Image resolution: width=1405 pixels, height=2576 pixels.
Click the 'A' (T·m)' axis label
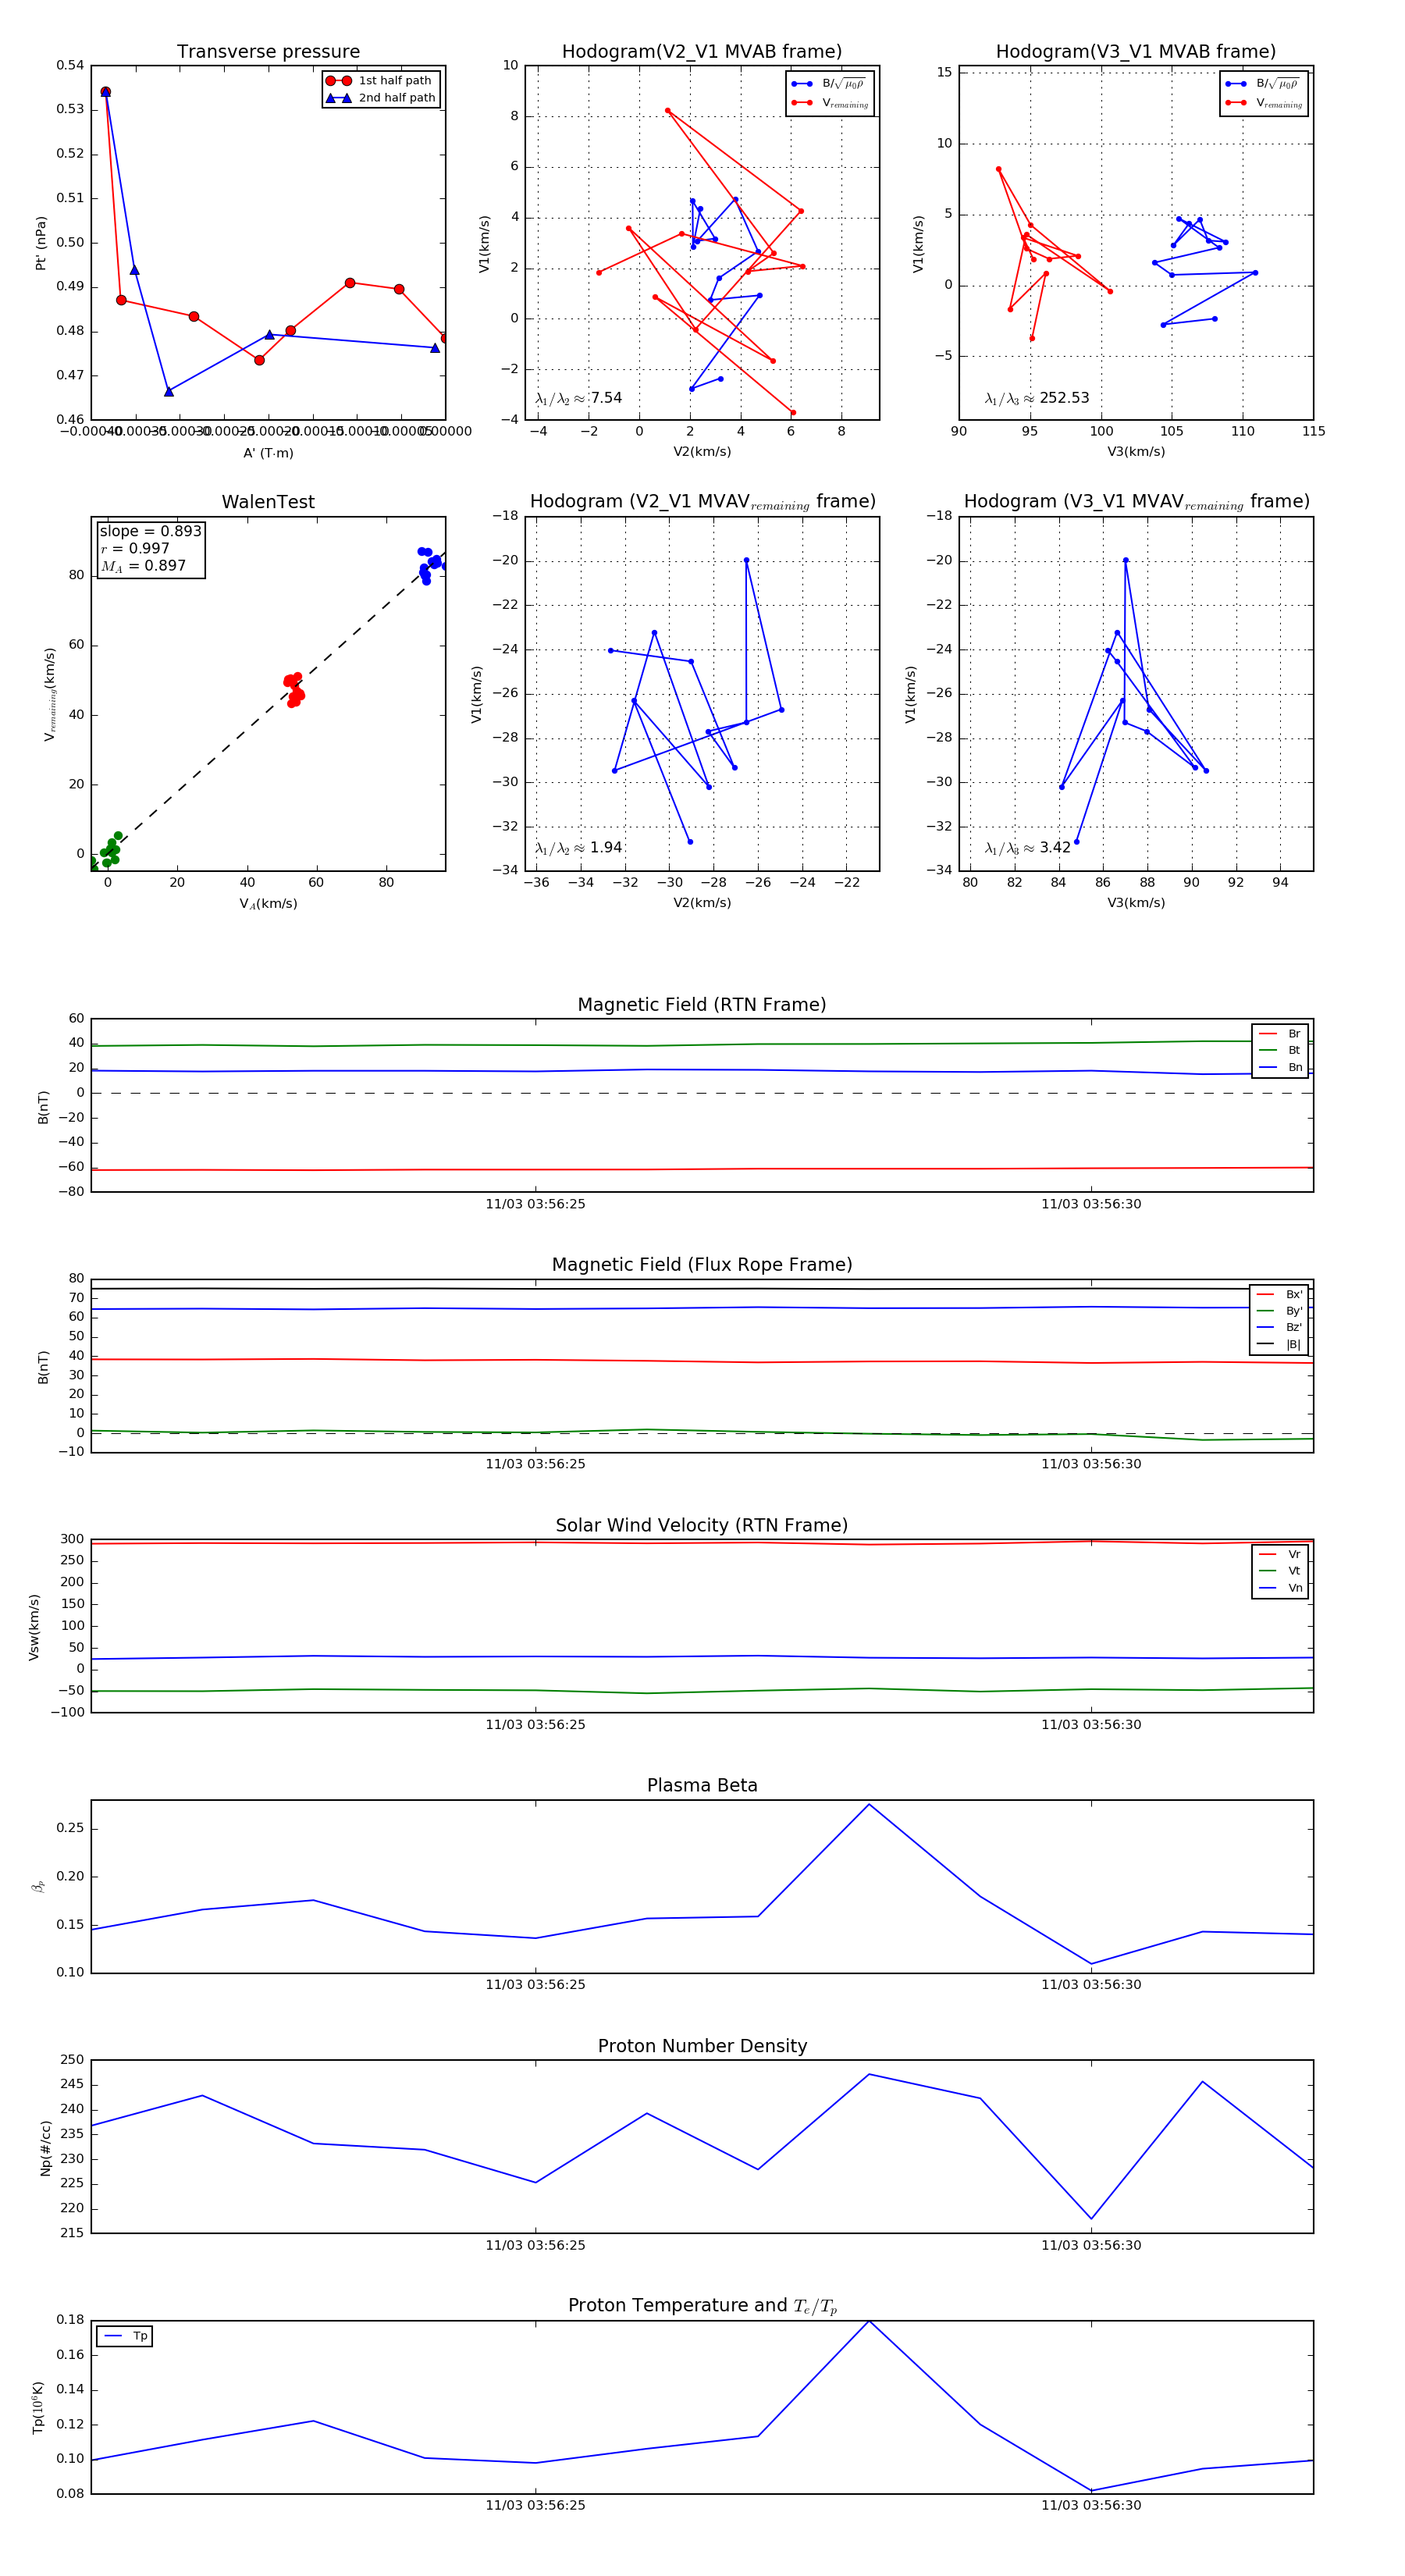(x=268, y=453)
